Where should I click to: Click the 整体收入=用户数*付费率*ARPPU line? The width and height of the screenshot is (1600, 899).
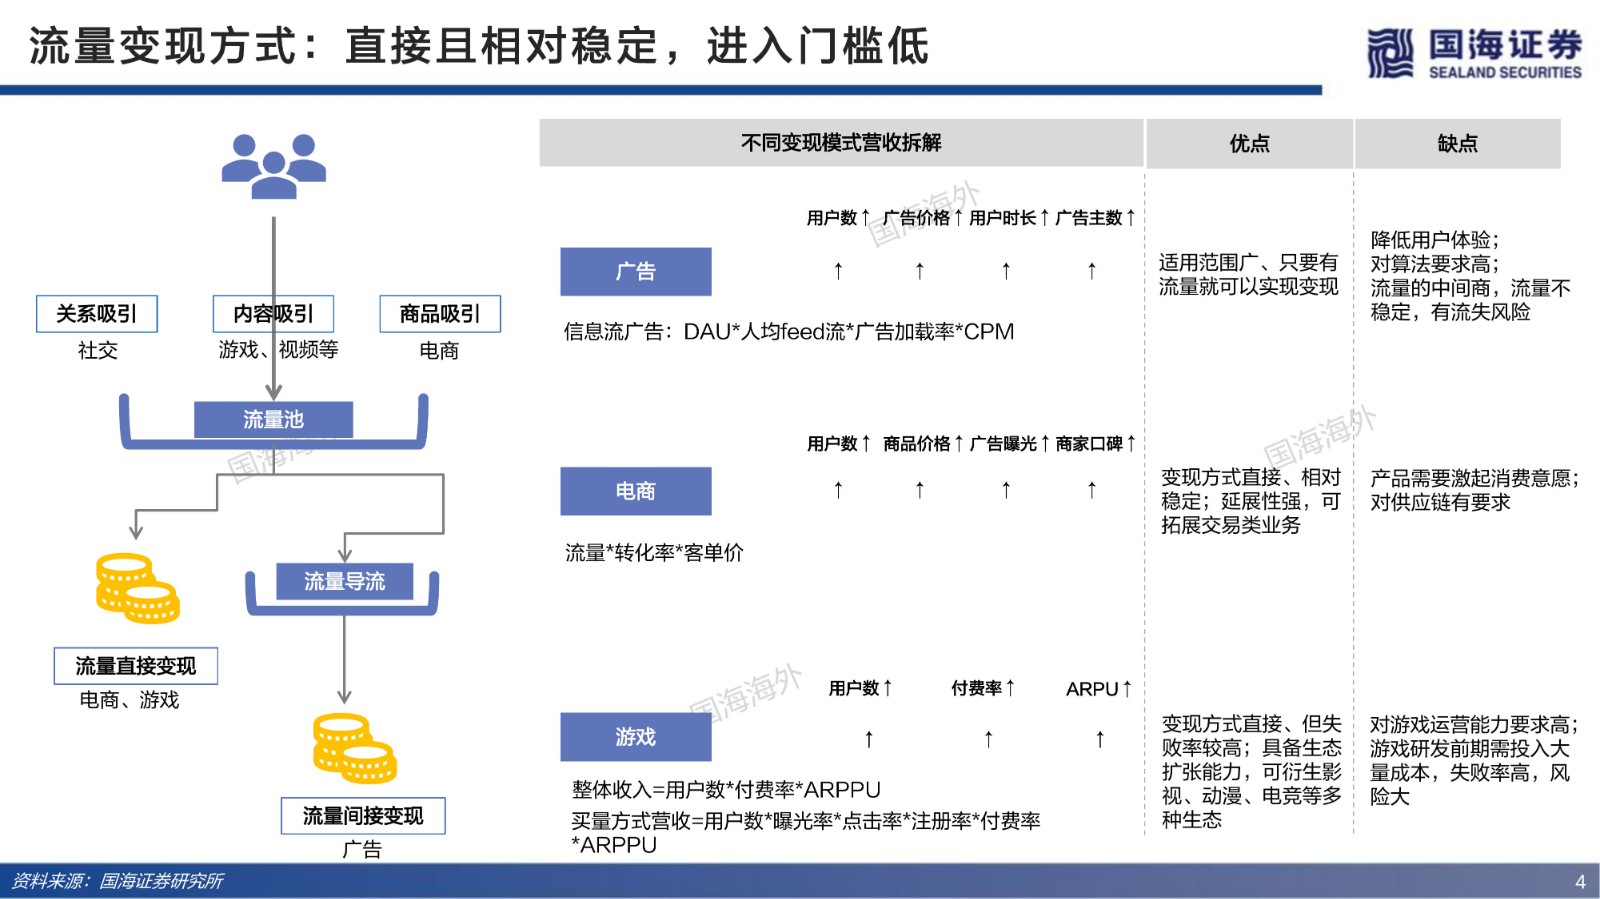726,790
